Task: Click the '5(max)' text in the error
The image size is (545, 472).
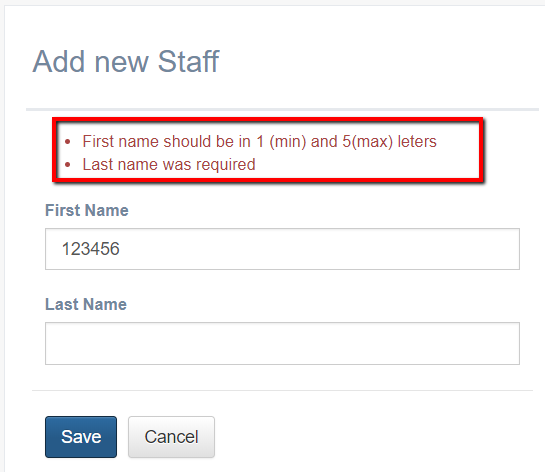Action: (368, 141)
